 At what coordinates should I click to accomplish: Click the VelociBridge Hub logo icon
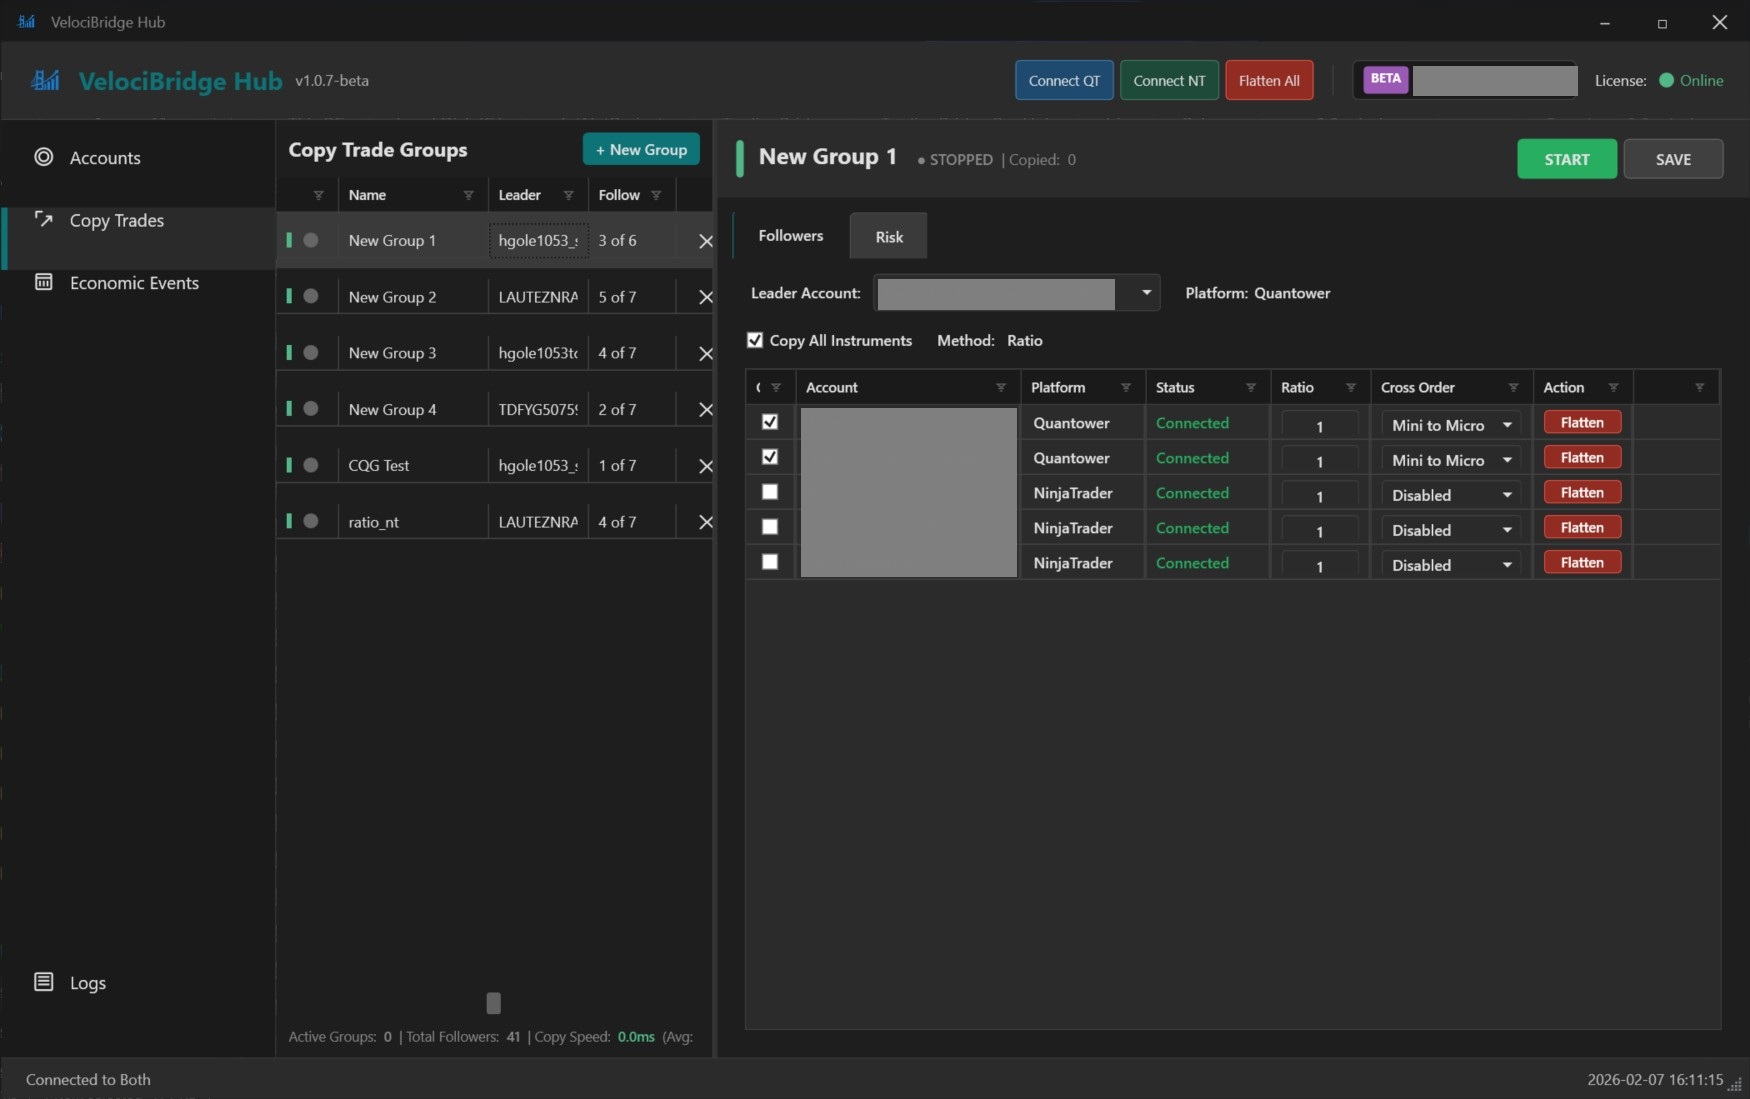(x=45, y=81)
